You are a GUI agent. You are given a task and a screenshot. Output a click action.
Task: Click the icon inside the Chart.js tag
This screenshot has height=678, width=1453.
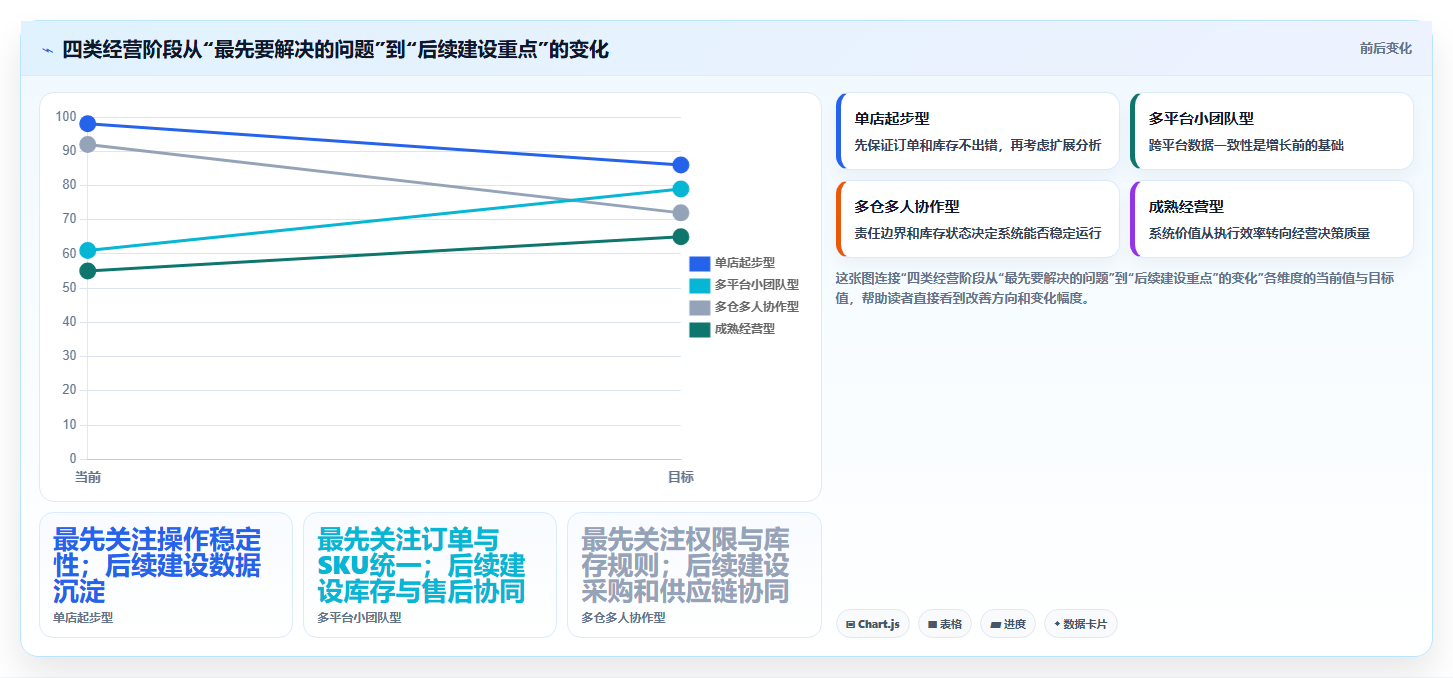click(850, 624)
